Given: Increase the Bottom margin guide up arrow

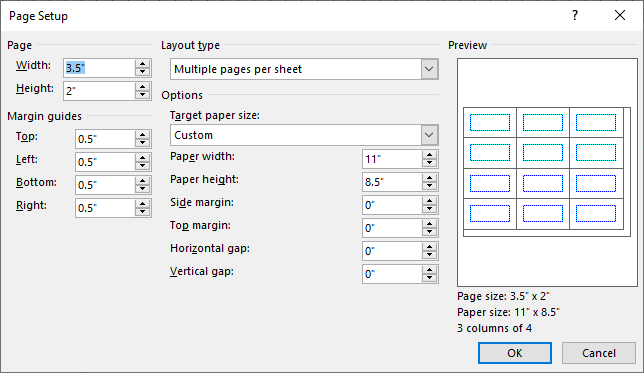Looking at the screenshot, I should [142, 181].
